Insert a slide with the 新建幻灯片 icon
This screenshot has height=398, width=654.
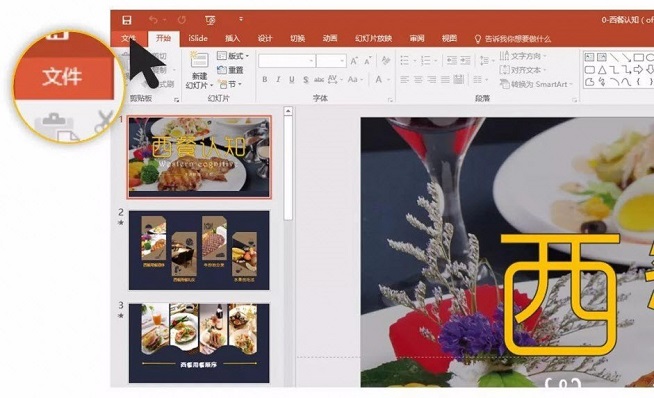tap(199, 60)
